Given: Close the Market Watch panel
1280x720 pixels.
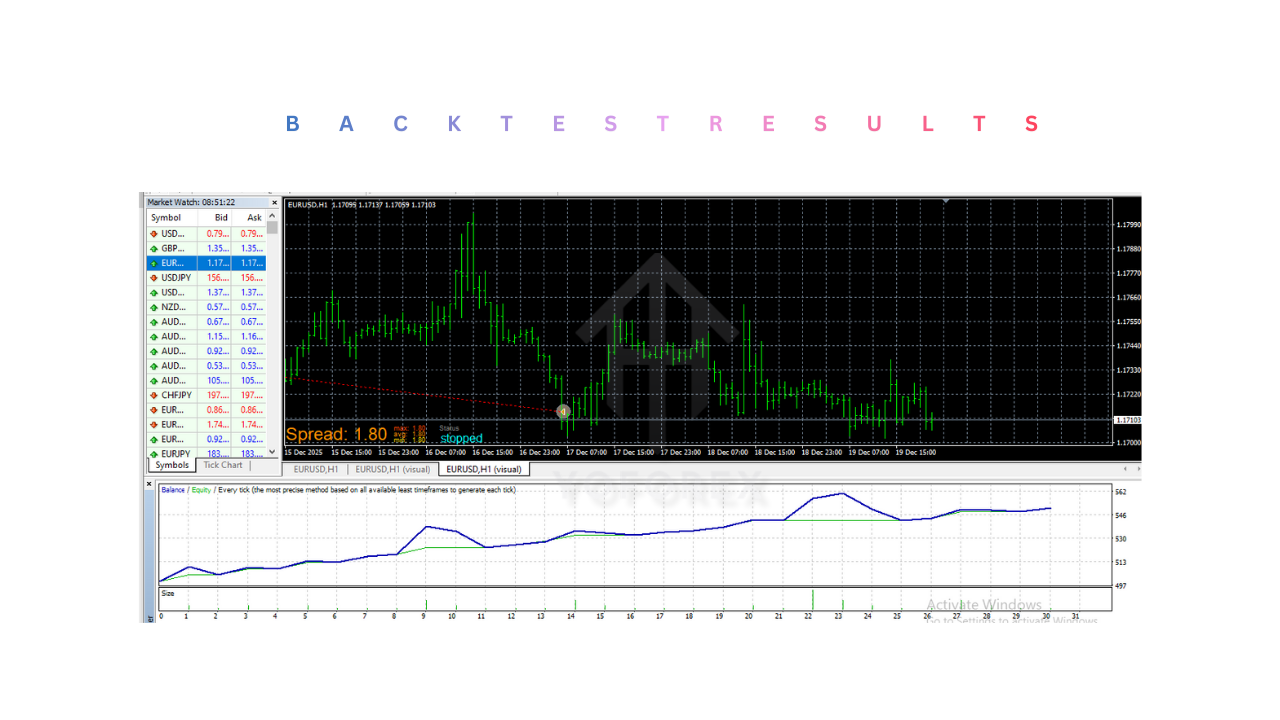Looking at the screenshot, I should pos(275,202).
